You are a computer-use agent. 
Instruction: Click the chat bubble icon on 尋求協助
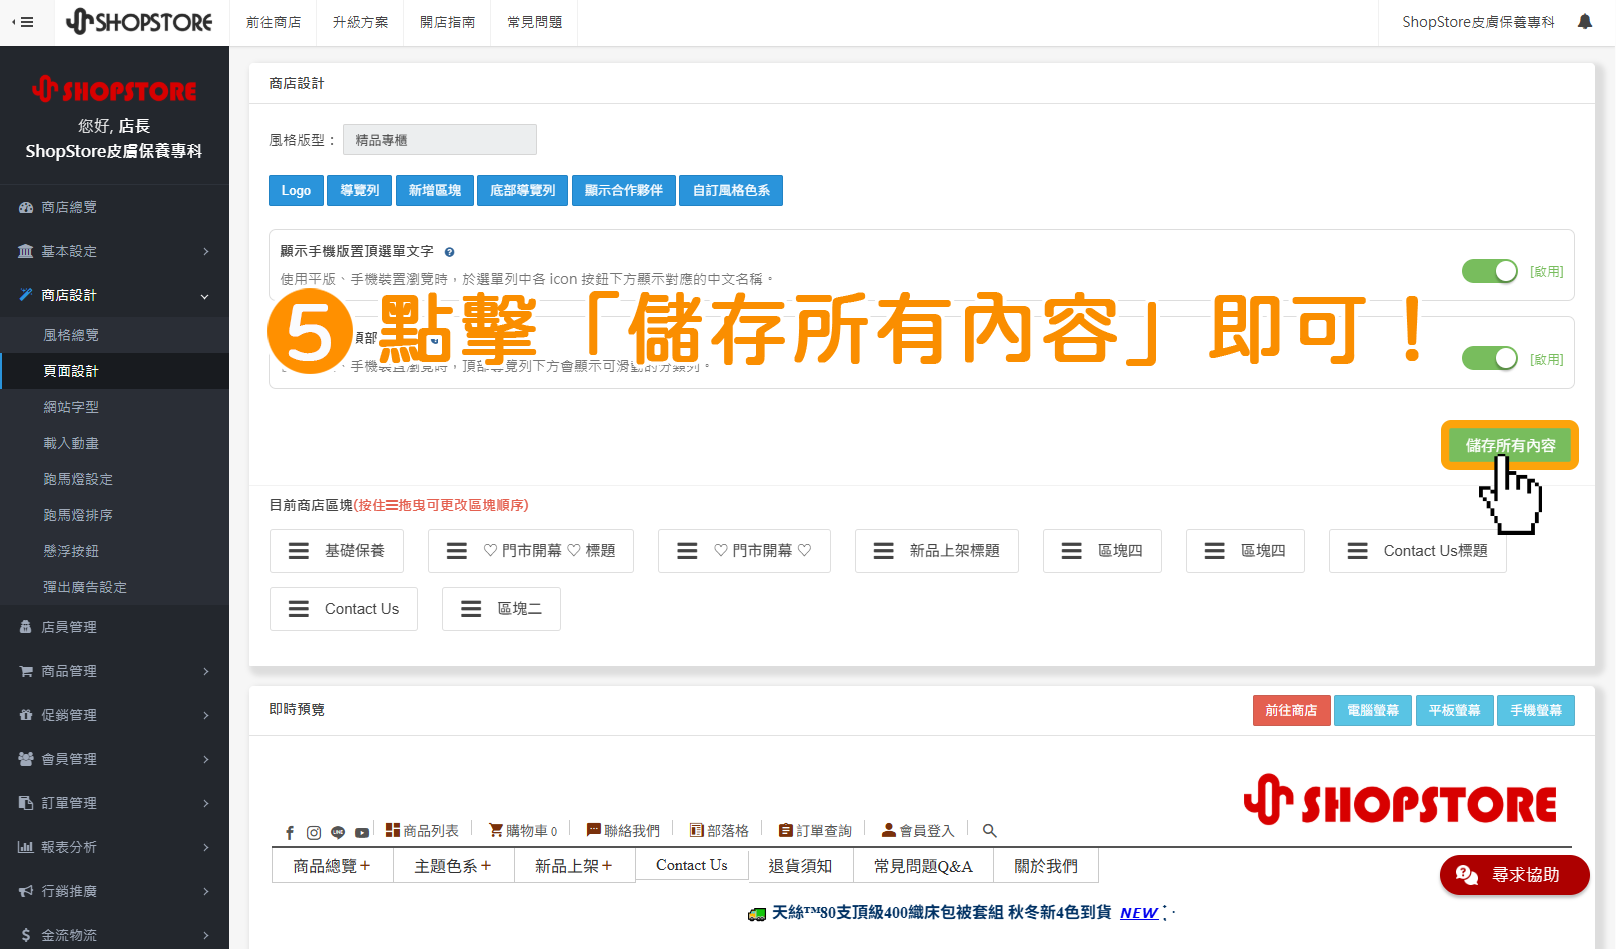[1467, 875]
